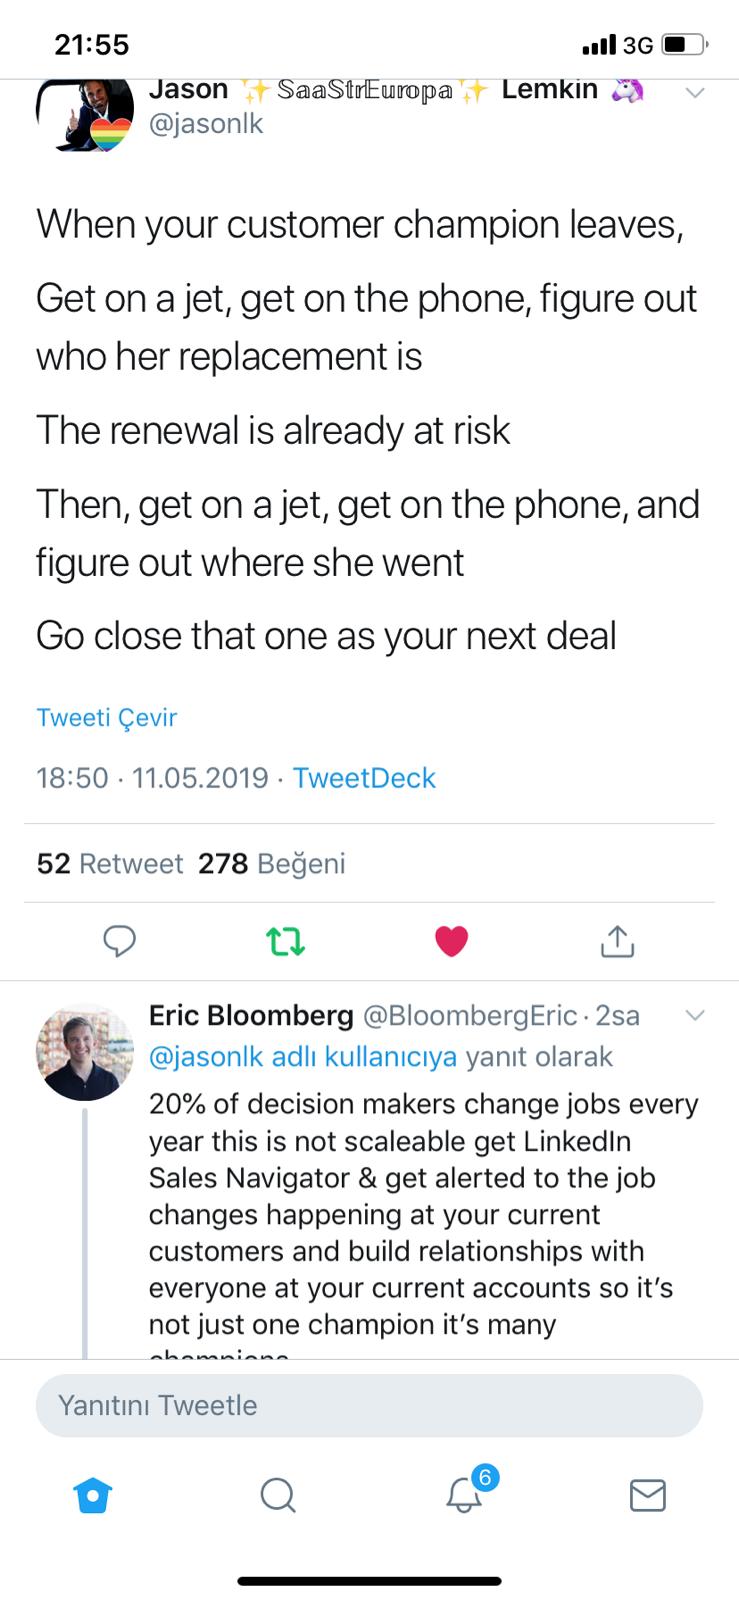Unlike the tweet with the red heart

pos(451,941)
